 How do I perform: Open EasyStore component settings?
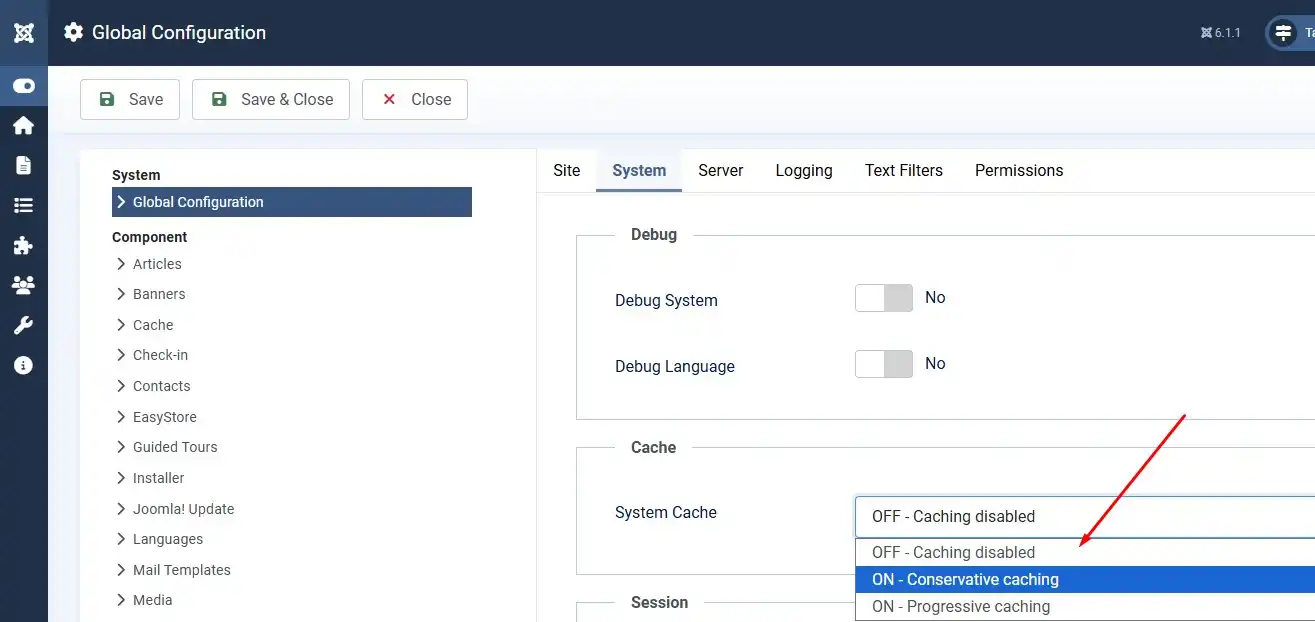coord(165,417)
